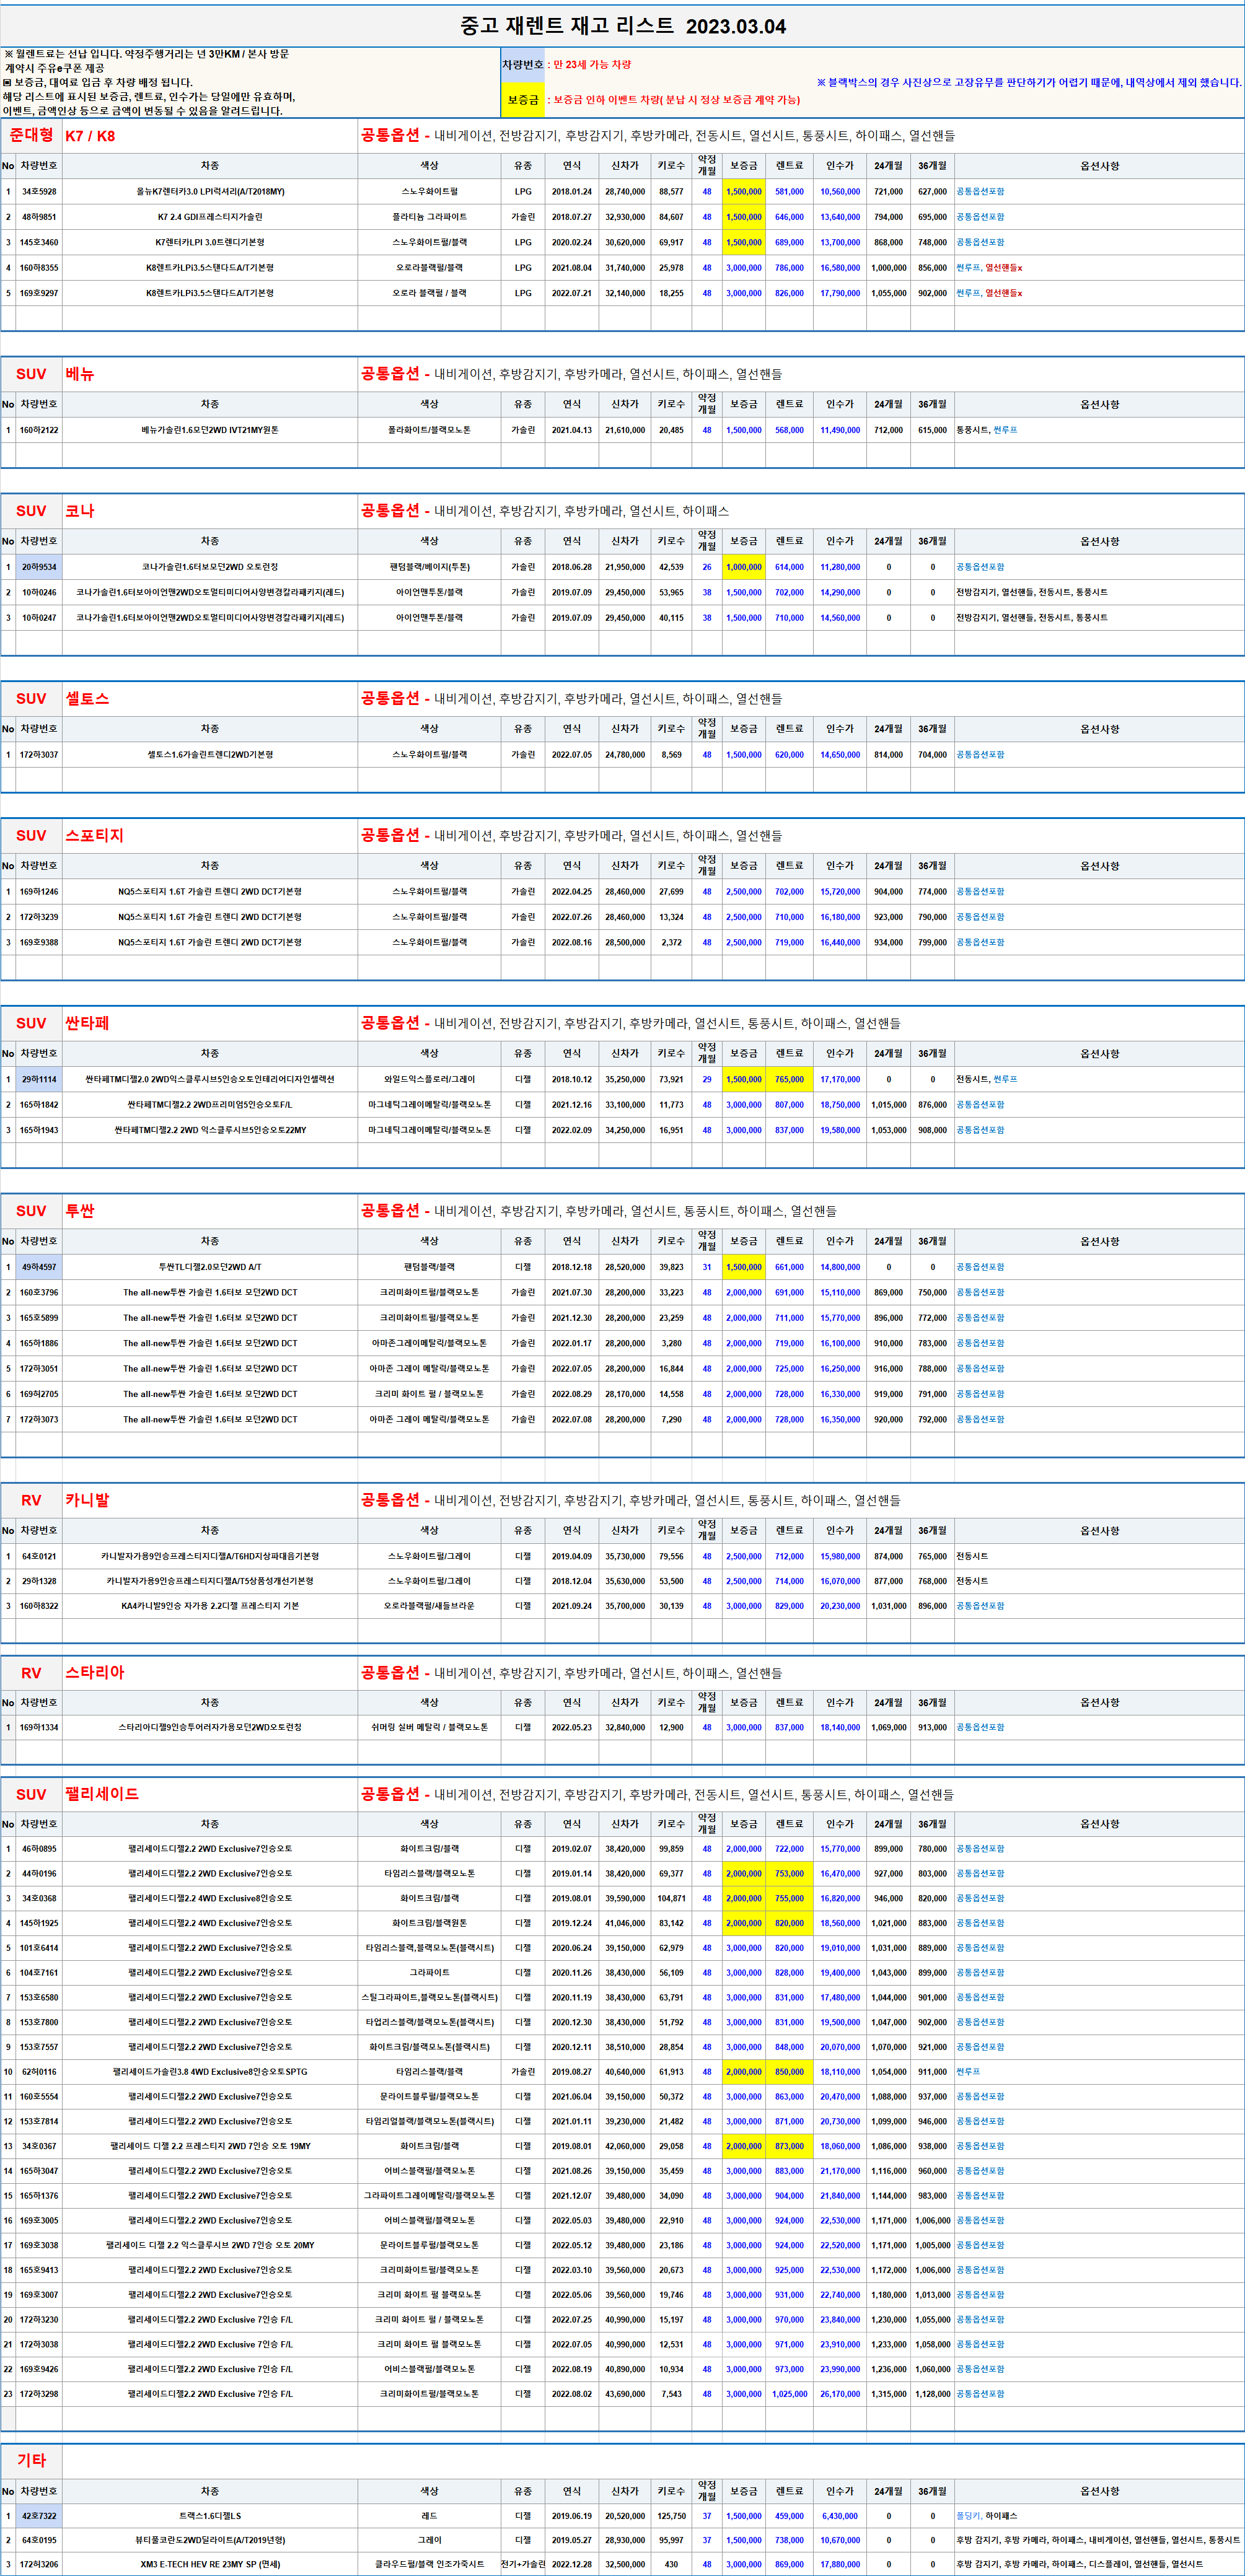The height and width of the screenshot is (2576, 1245).
Task: Select the XM3 E-TECH HEV model cell
Action: click(210, 2564)
